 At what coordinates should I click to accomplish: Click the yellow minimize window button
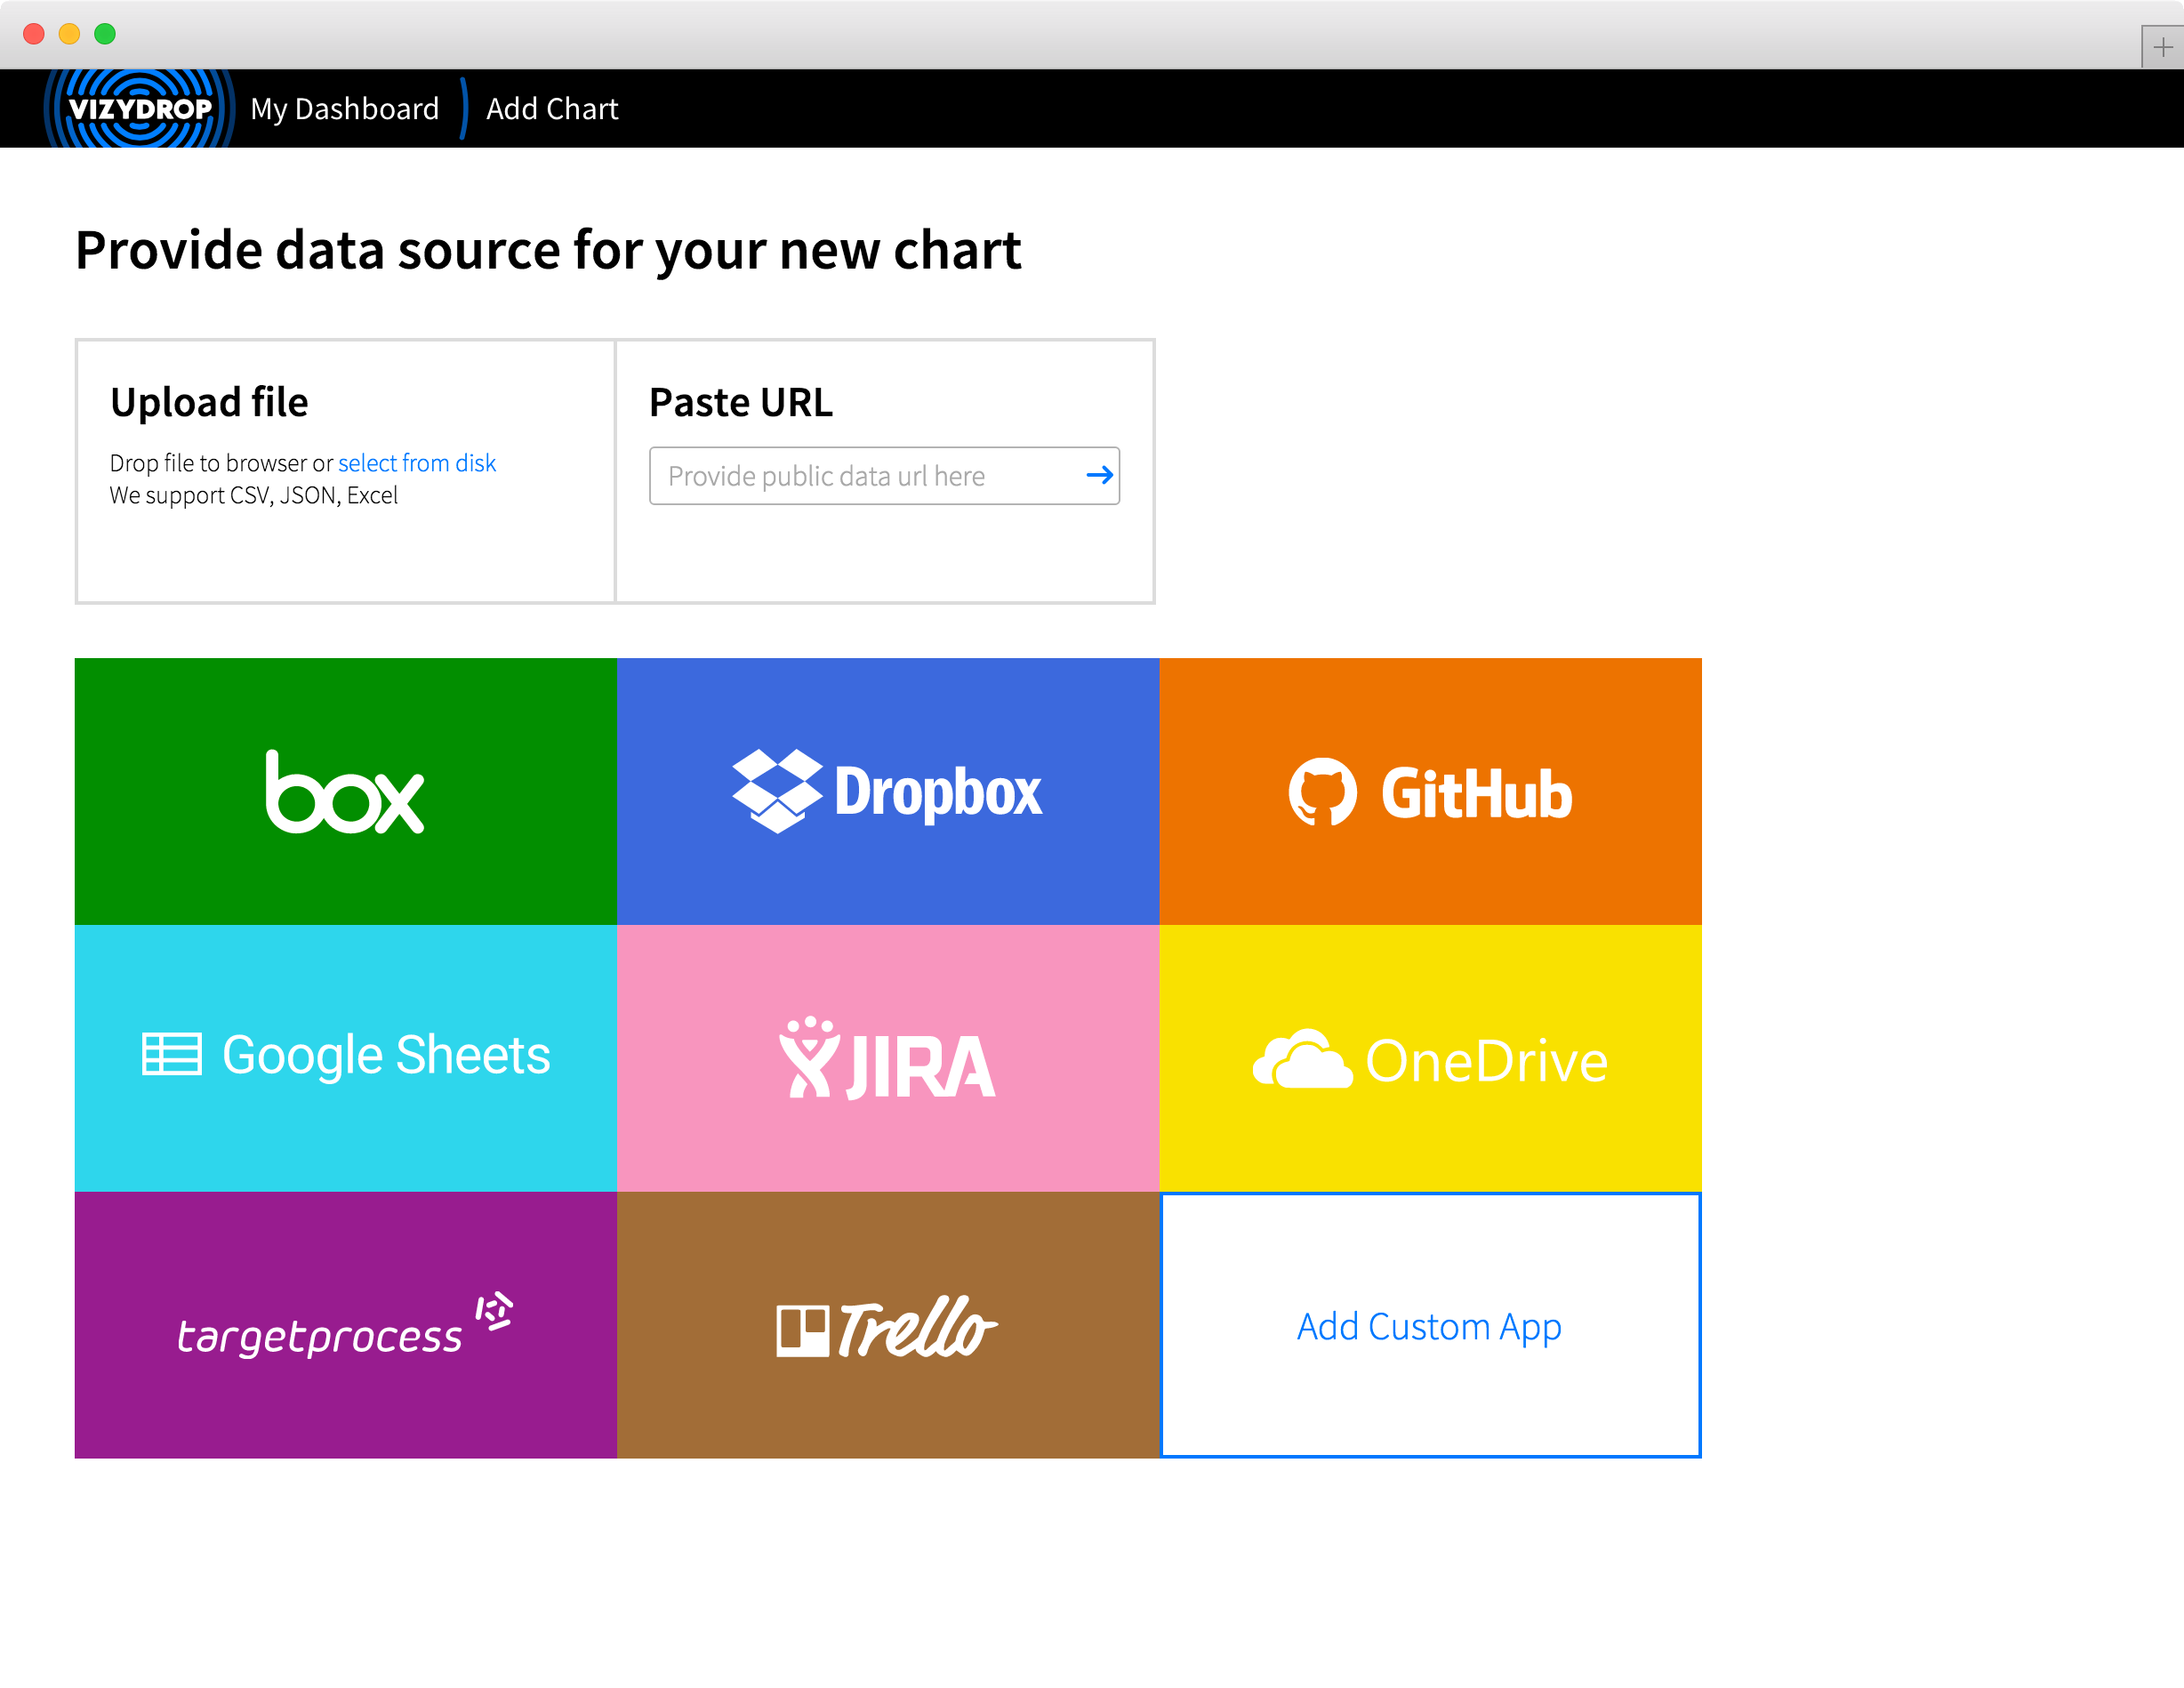(x=69, y=34)
